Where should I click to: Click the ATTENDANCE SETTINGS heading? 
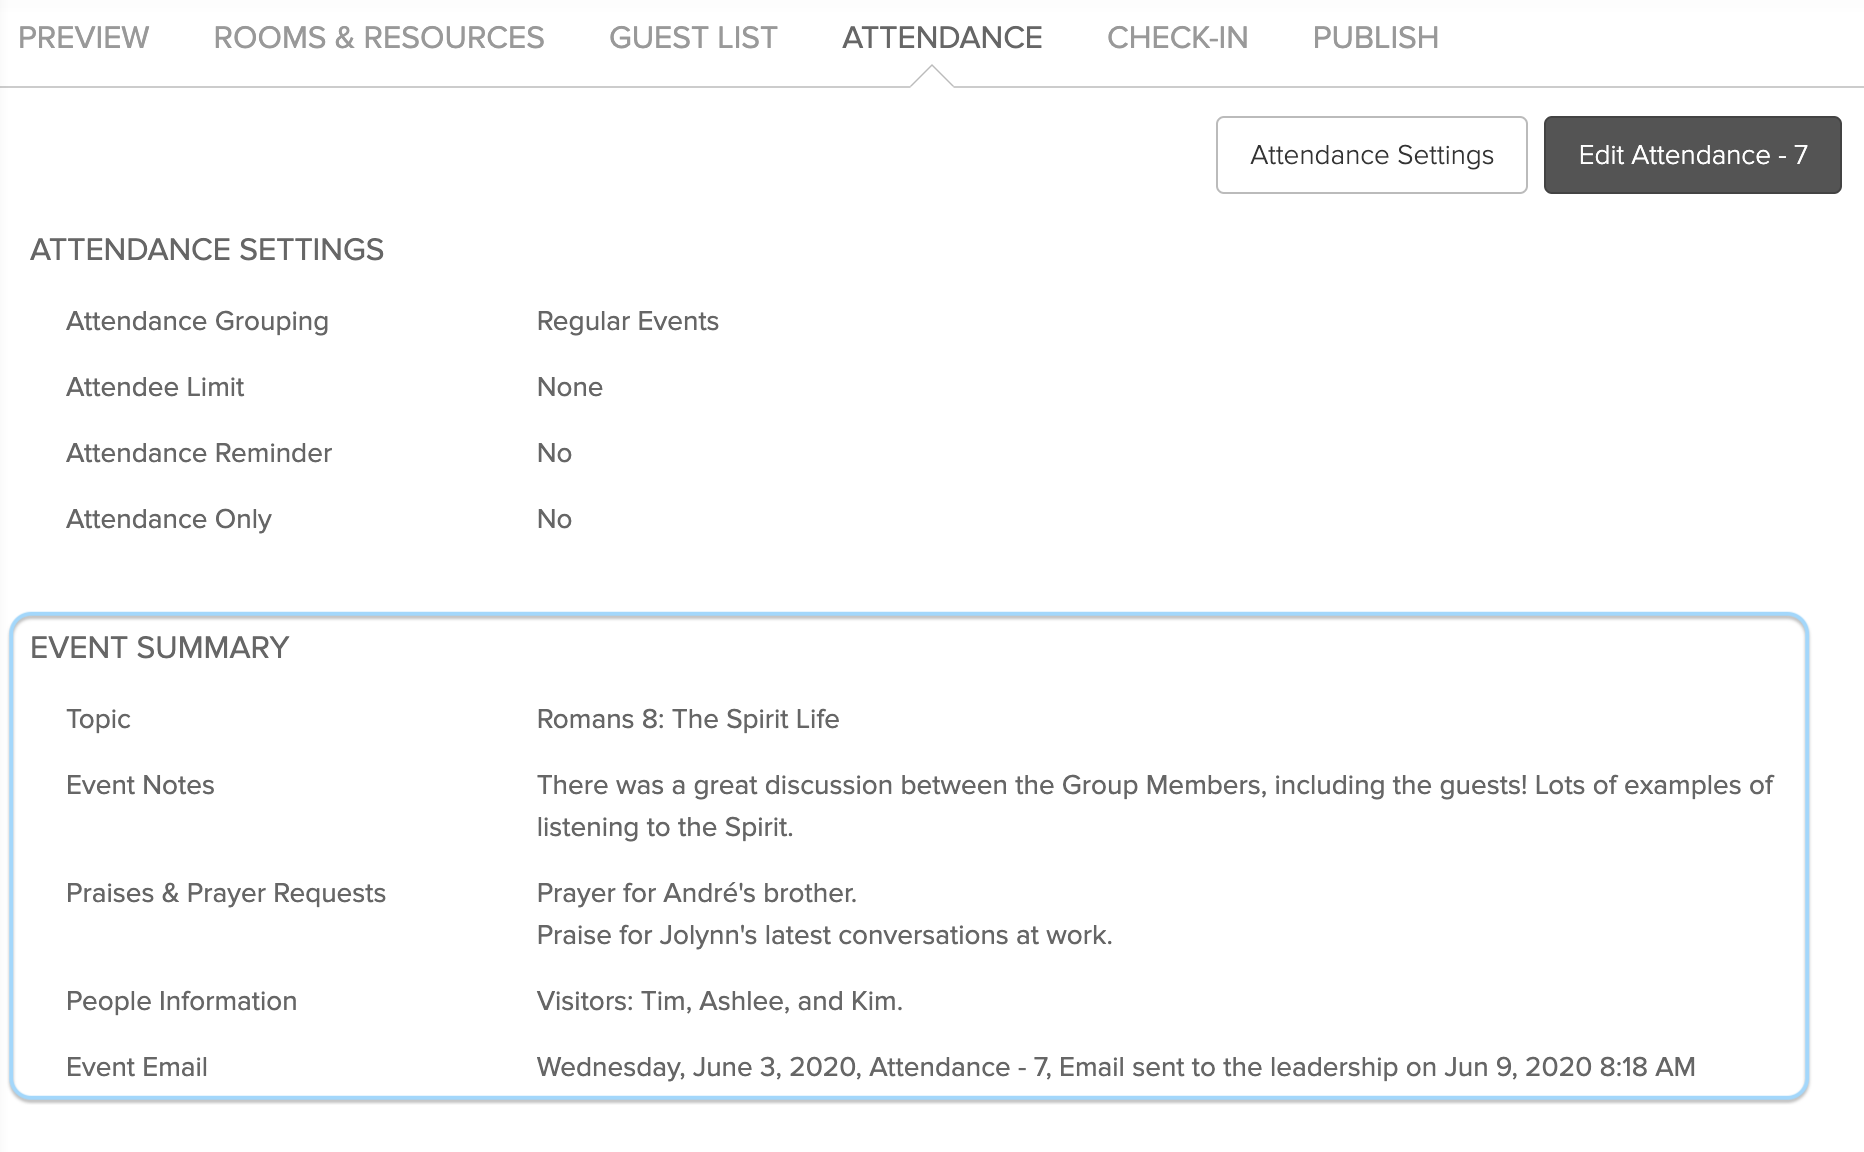click(x=207, y=250)
